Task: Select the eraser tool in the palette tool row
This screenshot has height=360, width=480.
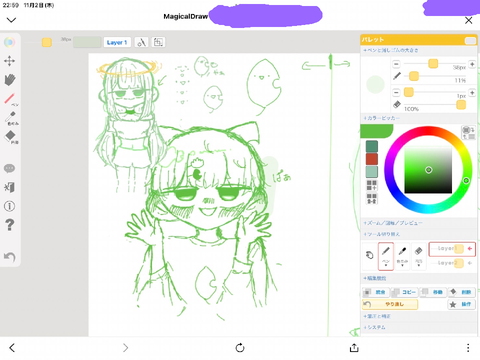Action: [419, 256]
